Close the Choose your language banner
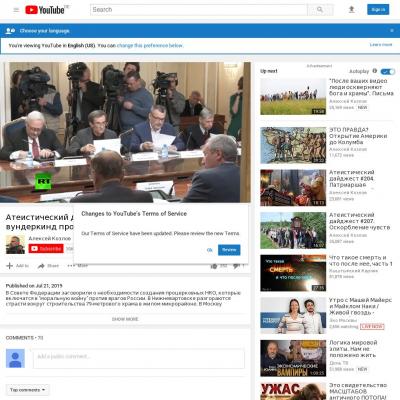The width and height of the screenshot is (400, 400). coord(392,31)
